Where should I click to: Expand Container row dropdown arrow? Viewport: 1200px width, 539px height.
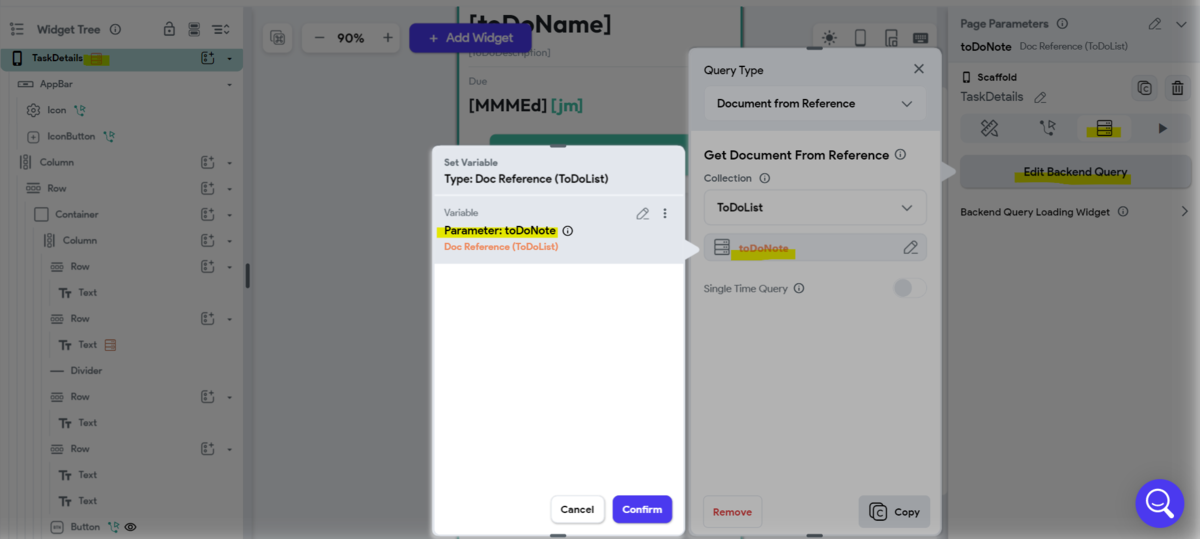tap(229, 215)
